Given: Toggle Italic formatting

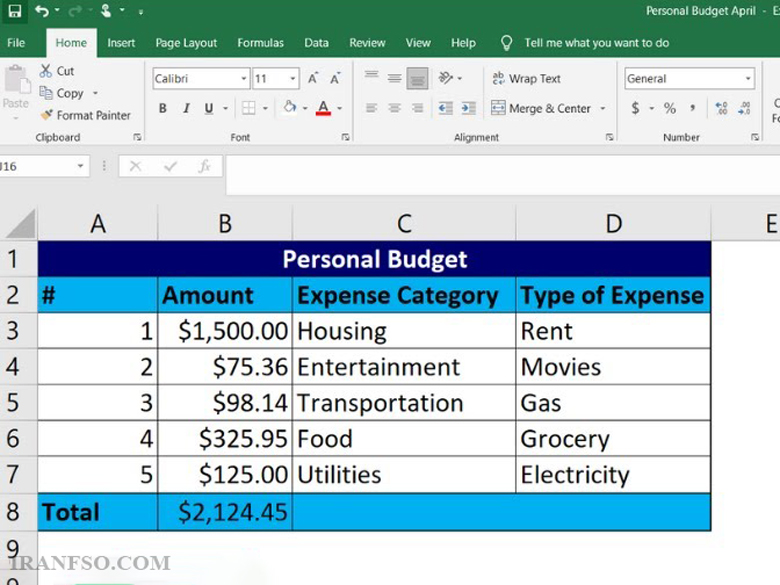Looking at the screenshot, I should [186, 108].
